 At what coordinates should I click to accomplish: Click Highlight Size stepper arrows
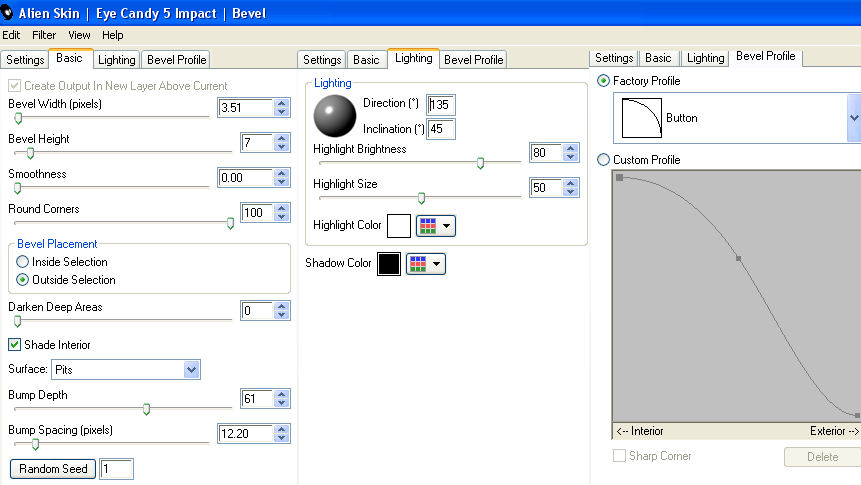click(x=571, y=188)
